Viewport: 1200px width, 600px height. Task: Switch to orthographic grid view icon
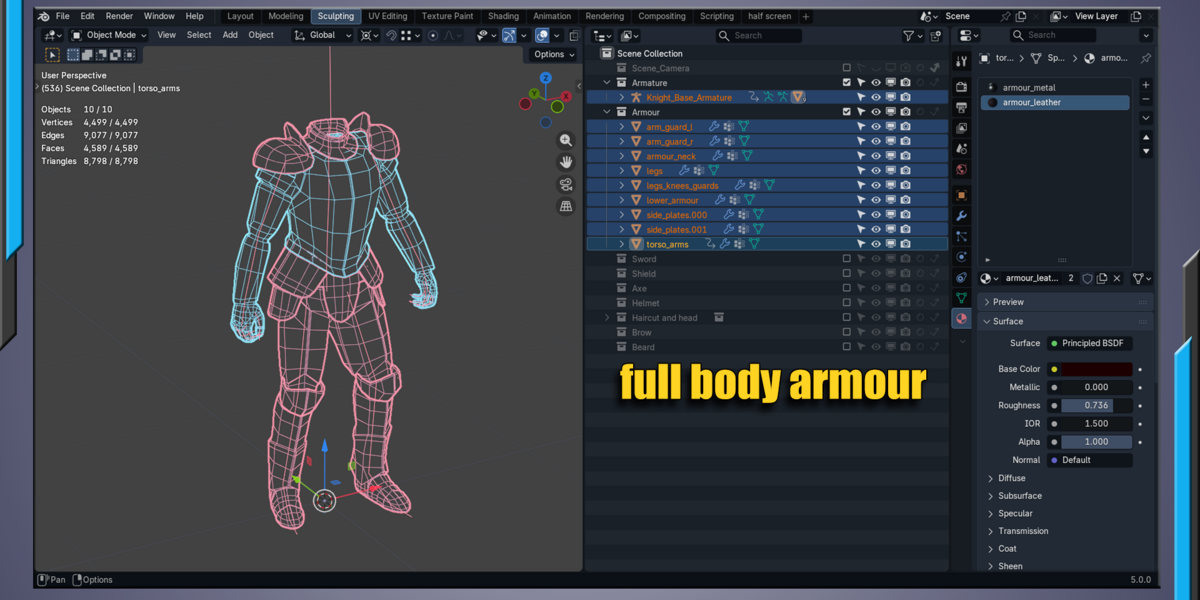pos(566,206)
